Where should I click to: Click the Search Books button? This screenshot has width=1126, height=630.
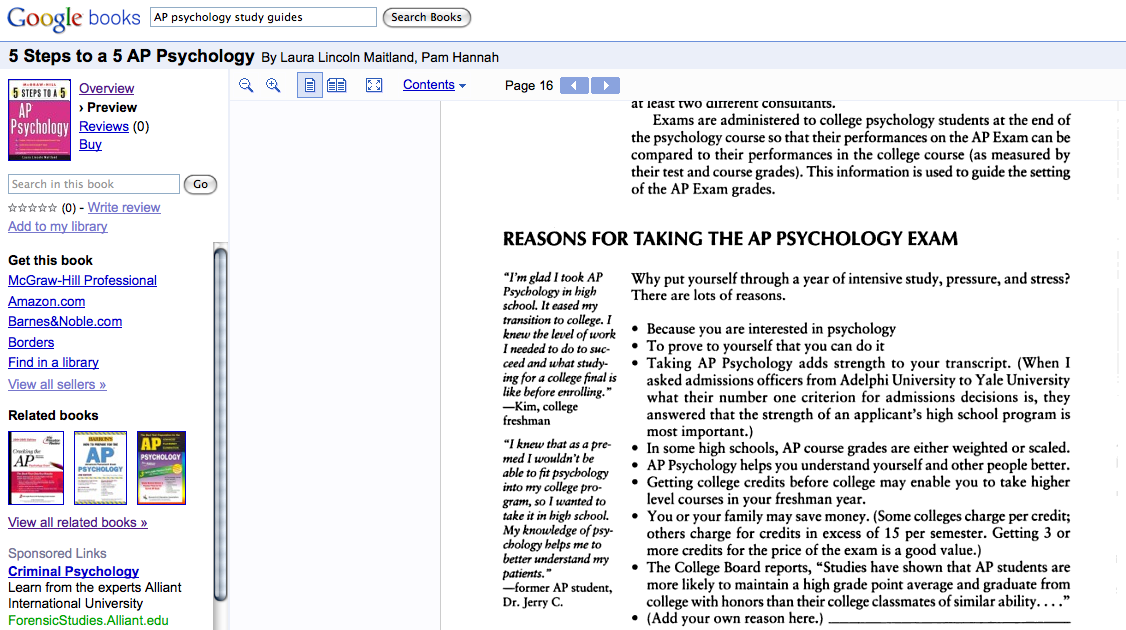427,17
